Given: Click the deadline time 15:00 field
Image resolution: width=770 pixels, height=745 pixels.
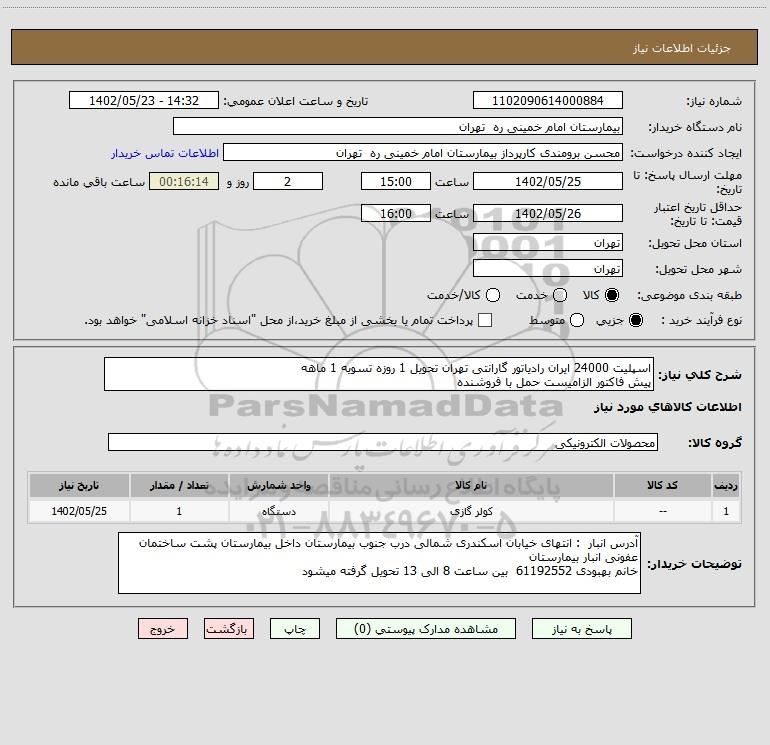Looking at the screenshot, I should (x=396, y=181).
